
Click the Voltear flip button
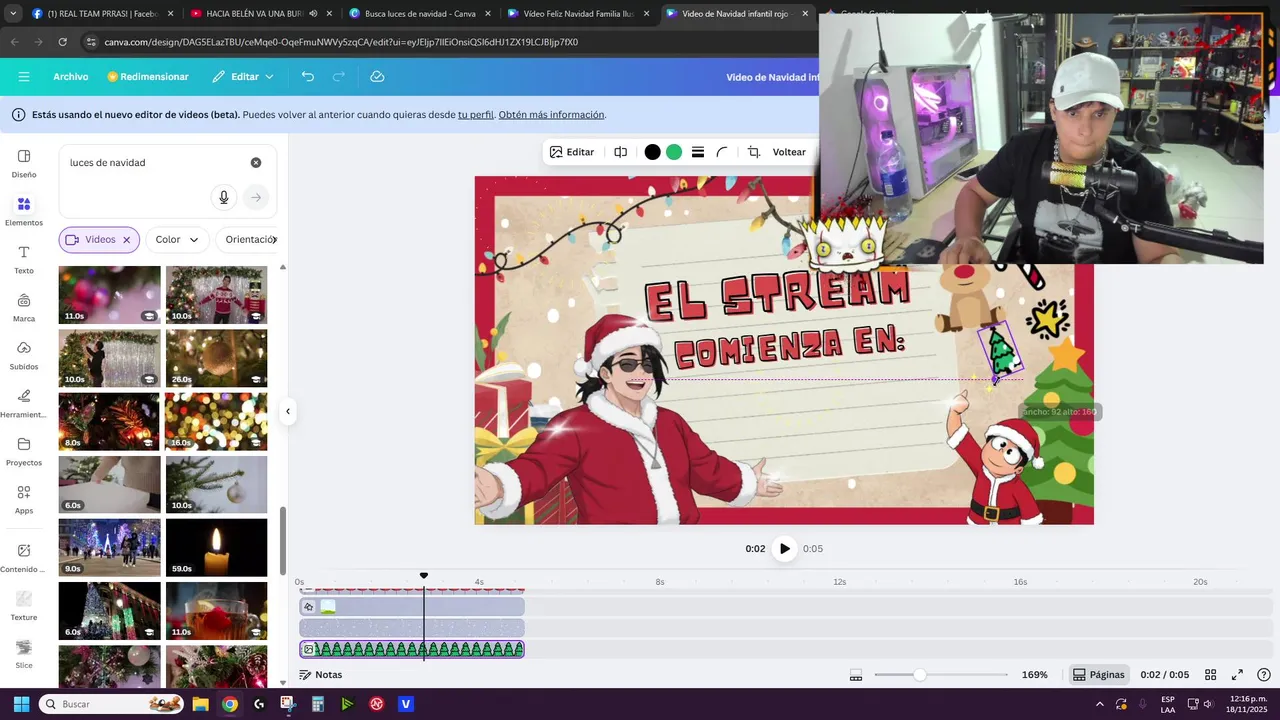789,152
